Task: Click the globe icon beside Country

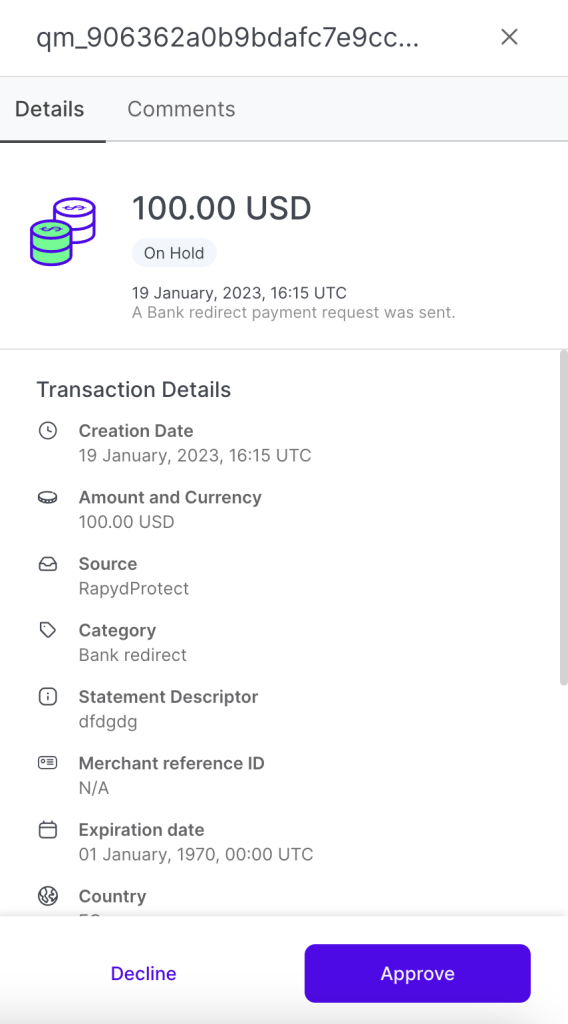Action: point(48,896)
